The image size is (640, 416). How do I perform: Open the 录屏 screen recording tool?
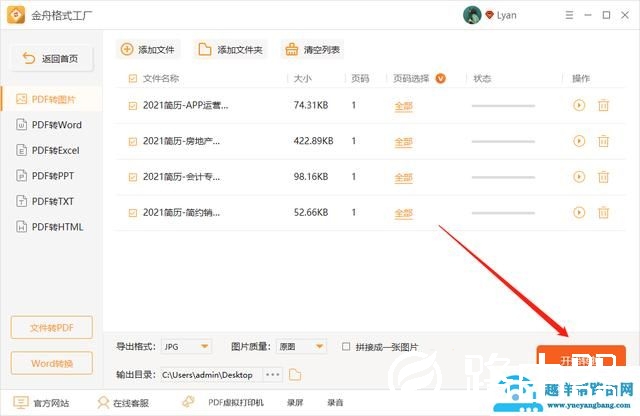coord(295,403)
